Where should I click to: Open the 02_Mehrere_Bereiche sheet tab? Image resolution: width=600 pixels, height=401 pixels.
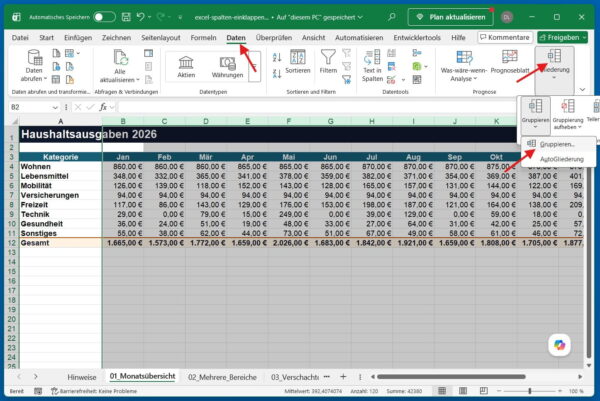(x=222, y=377)
